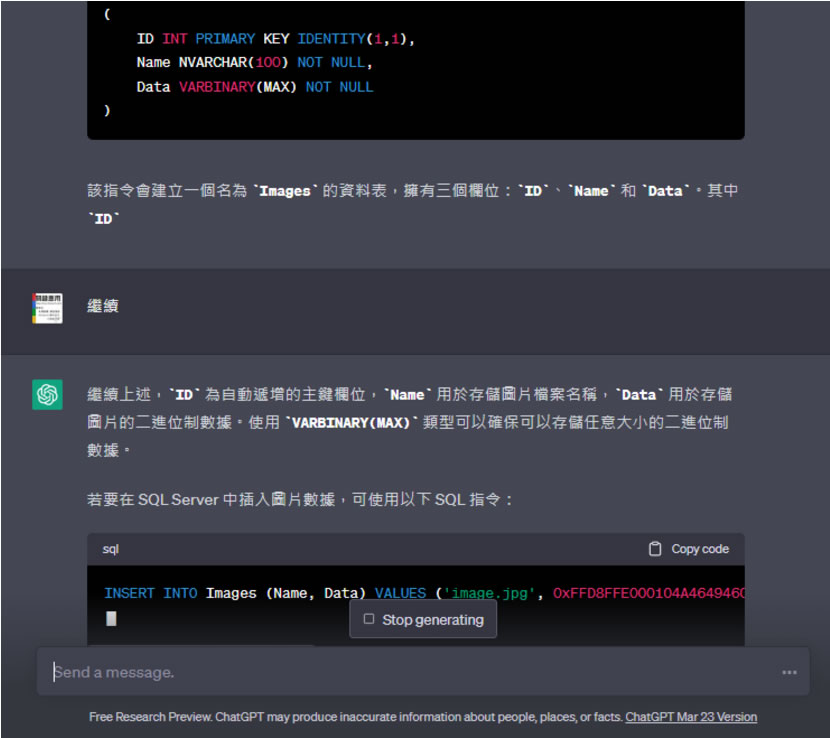The width and height of the screenshot is (830, 738).
Task: Click the inline `VARBINARY(MAX)` code in the reply
Action: [x=349, y=423]
